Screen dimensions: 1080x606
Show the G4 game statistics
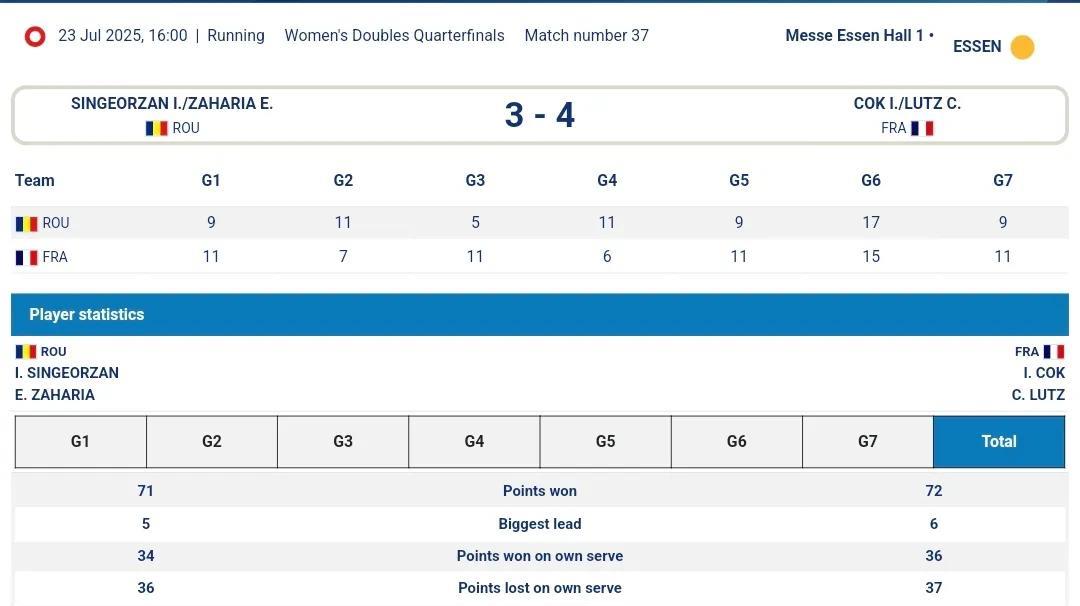point(474,442)
